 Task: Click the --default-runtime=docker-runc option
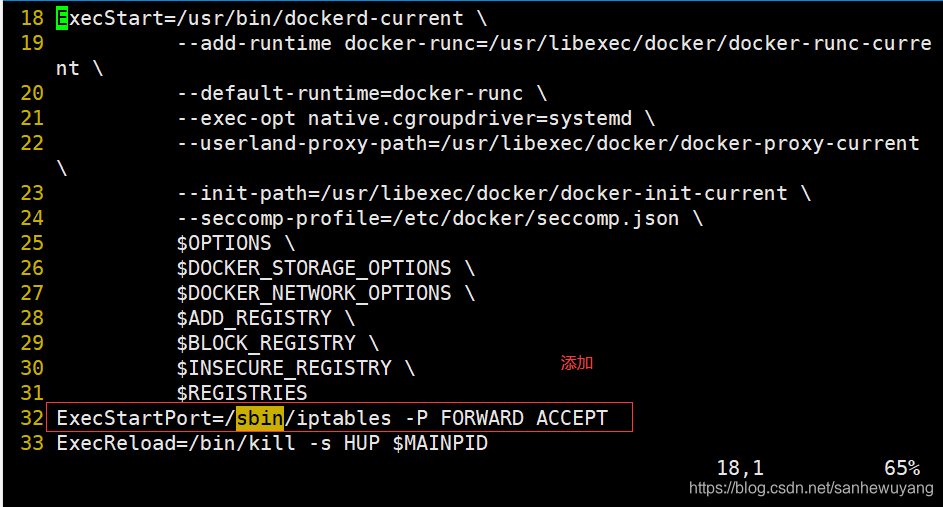click(x=350, y=93)
